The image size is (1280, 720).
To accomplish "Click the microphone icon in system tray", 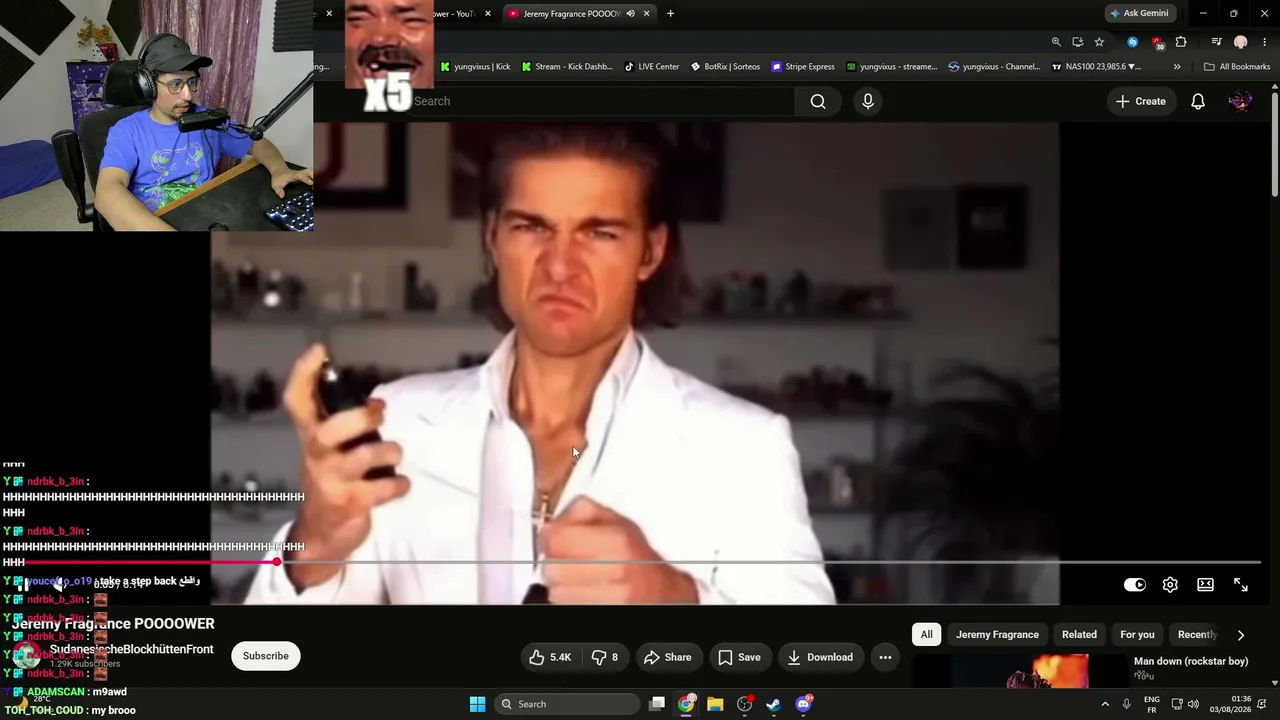I will coord(1126,704).
